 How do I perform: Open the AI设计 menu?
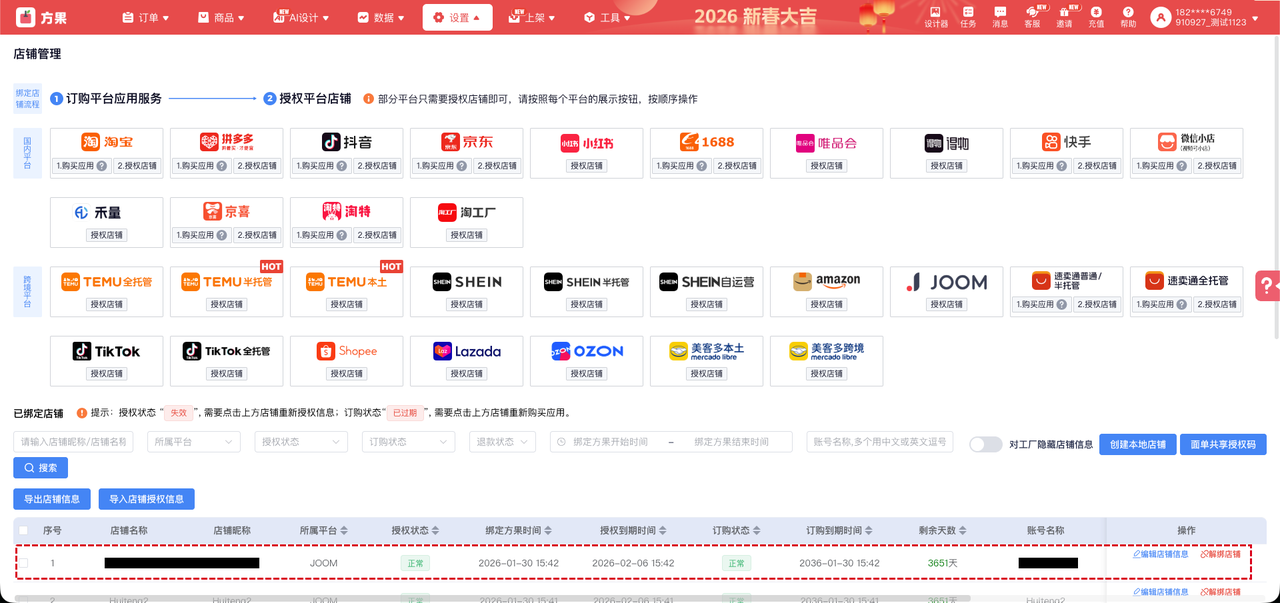click(x=301, y=17)
